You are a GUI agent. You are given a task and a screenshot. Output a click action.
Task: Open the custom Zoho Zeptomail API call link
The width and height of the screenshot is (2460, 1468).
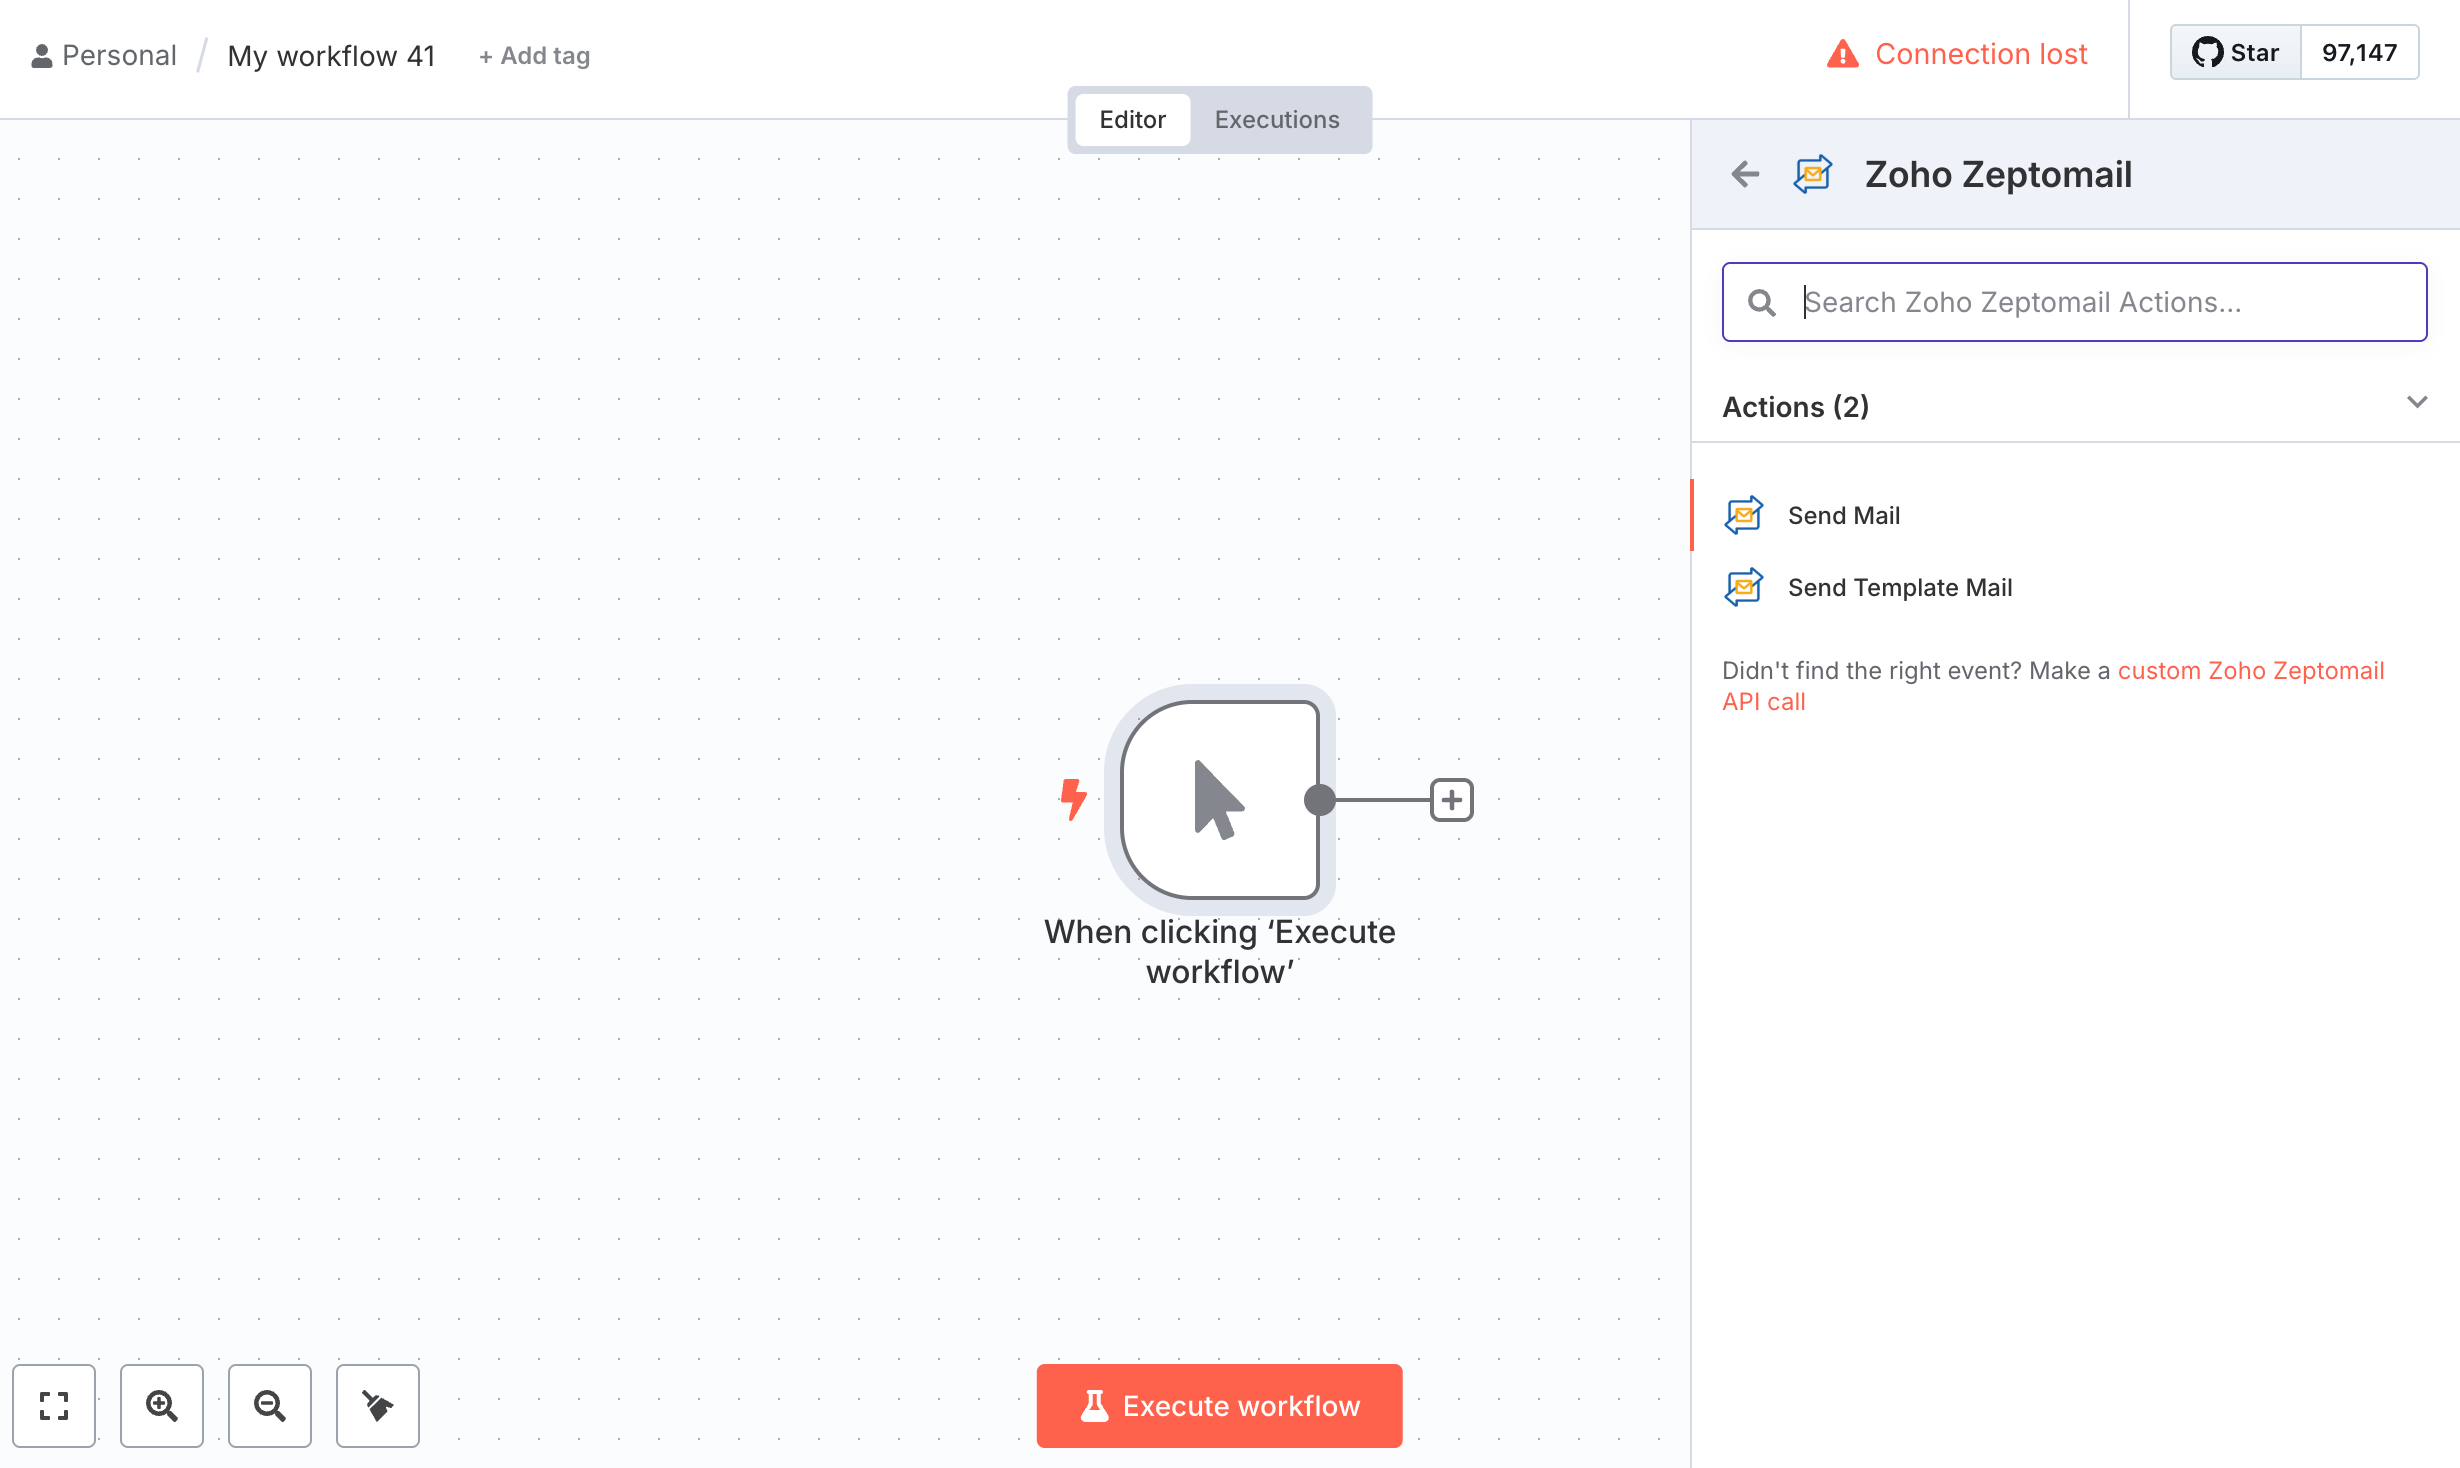(x=2250, y=671)
